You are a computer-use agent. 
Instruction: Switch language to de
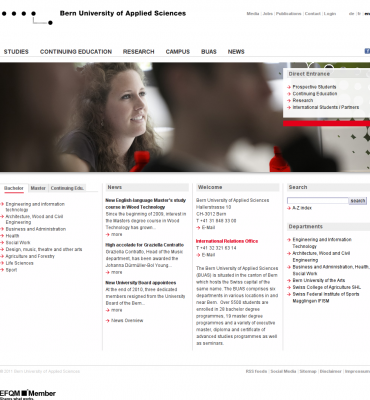[351, 14]
